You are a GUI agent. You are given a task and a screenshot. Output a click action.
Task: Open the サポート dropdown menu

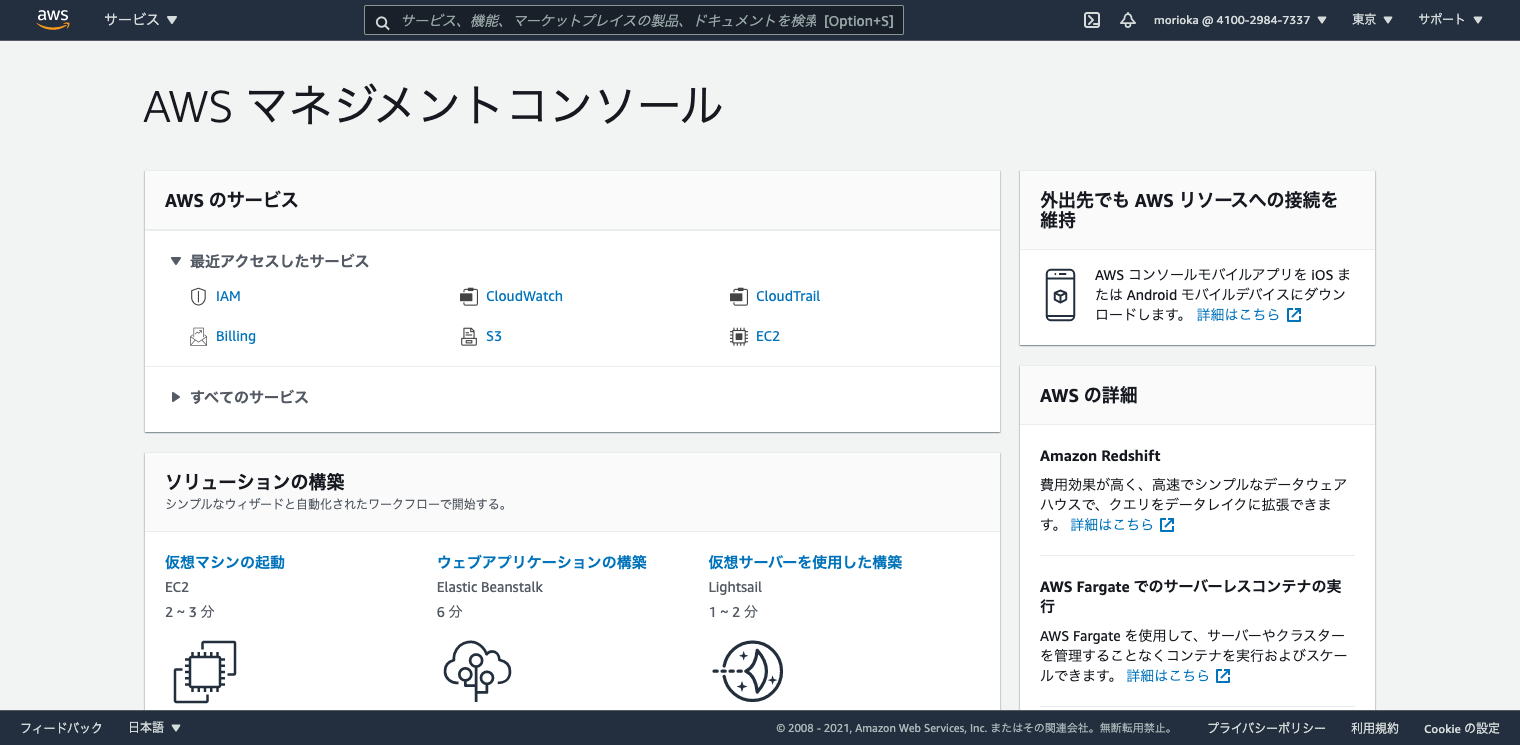click(1451, 20)
